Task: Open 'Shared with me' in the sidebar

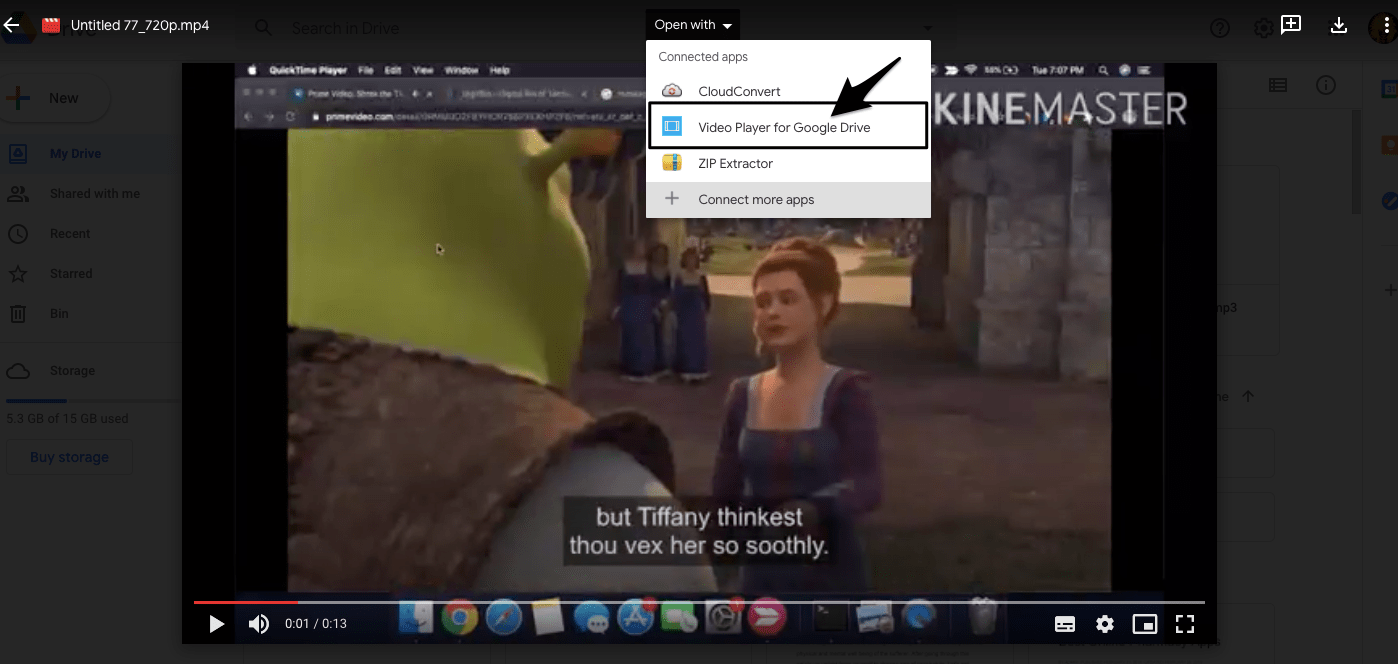Action: 95,193
